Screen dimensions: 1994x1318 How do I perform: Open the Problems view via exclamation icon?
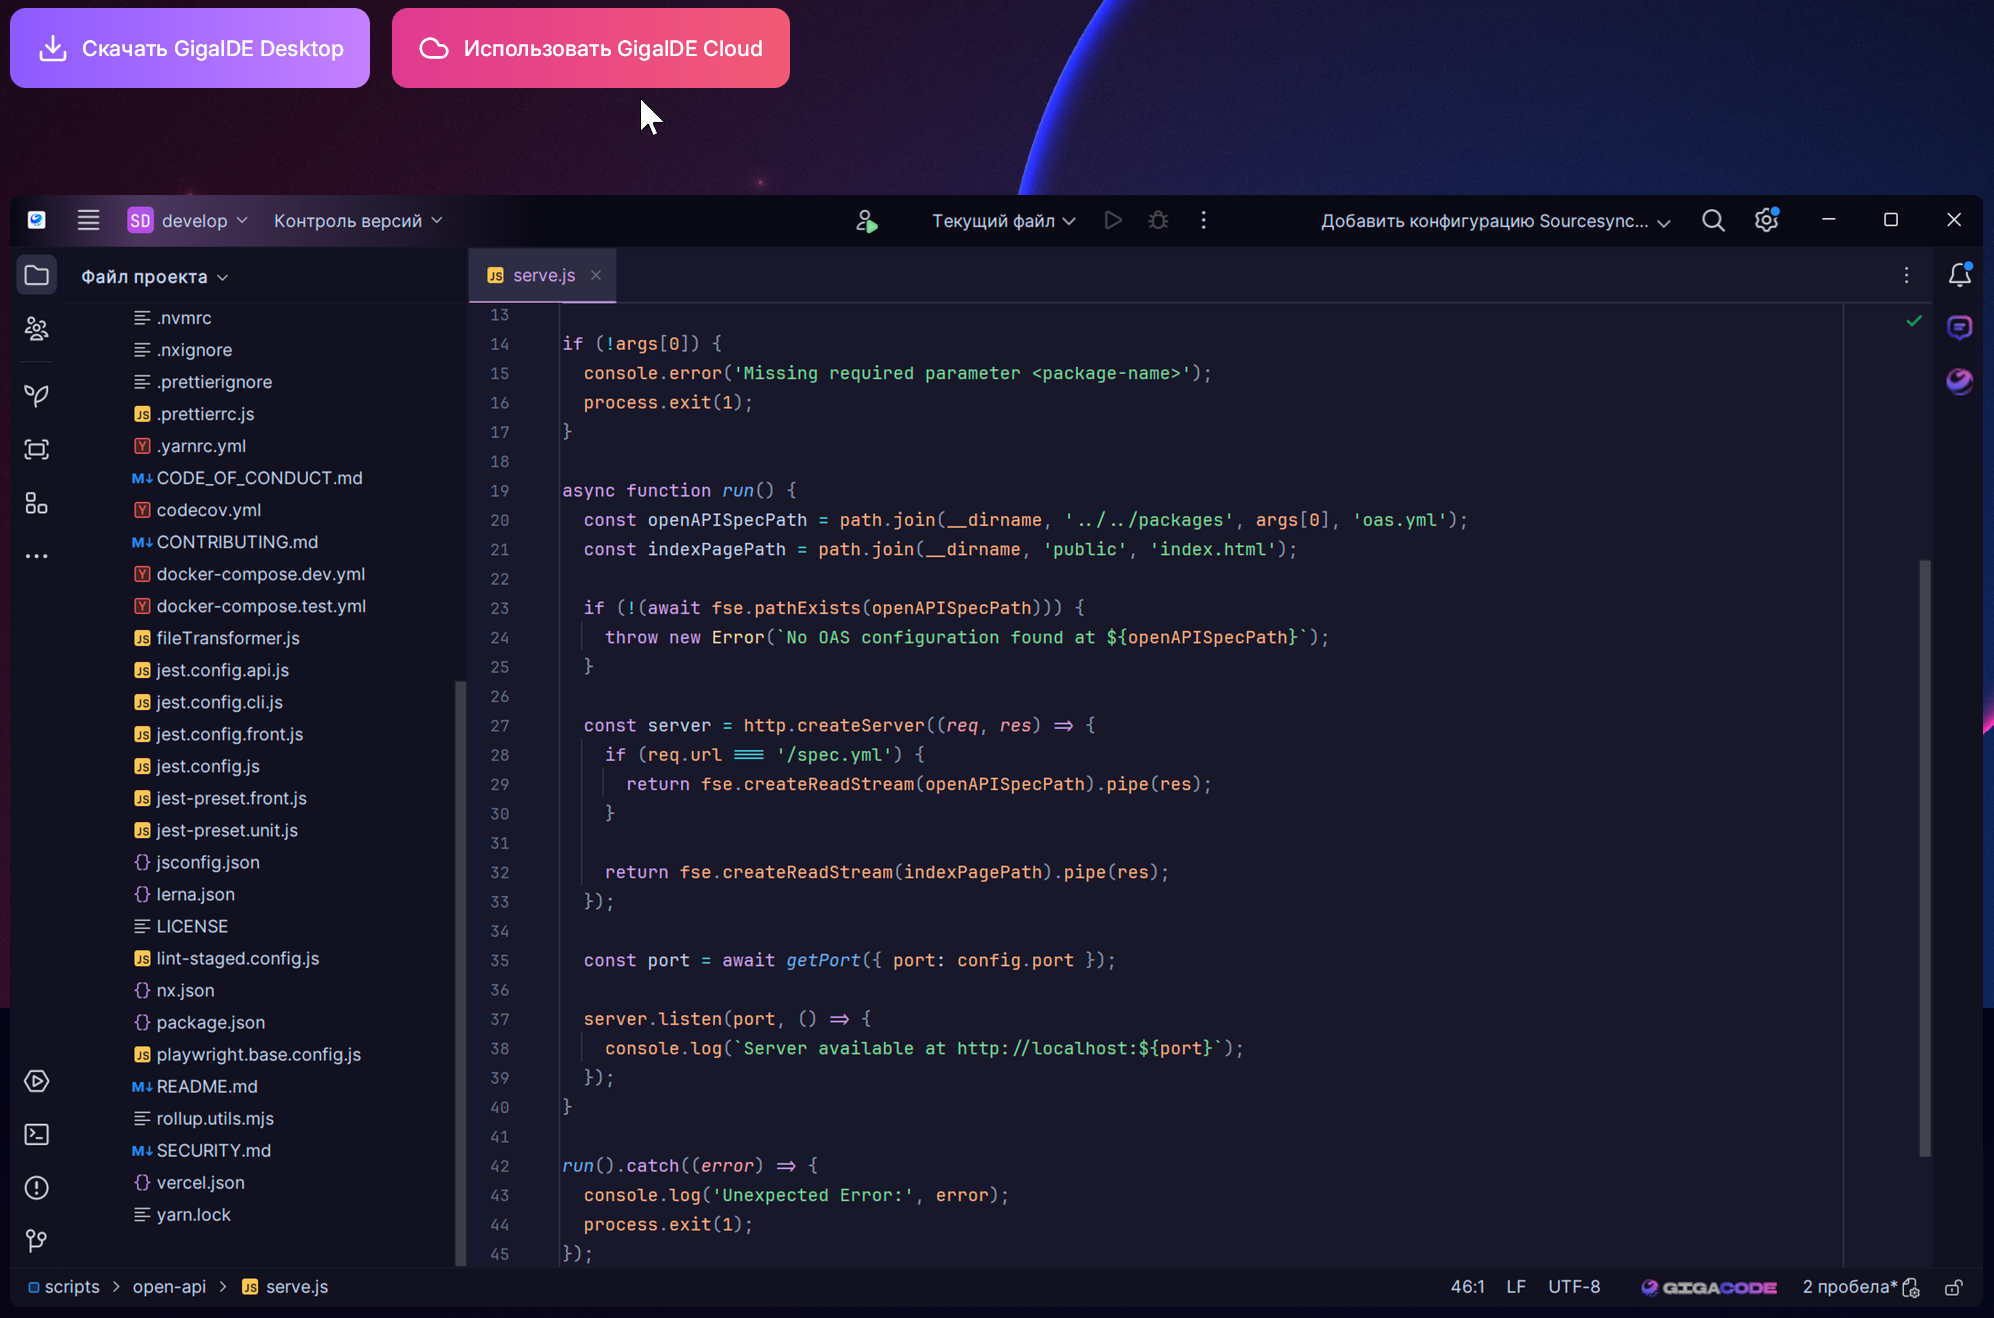point(36,1187)
